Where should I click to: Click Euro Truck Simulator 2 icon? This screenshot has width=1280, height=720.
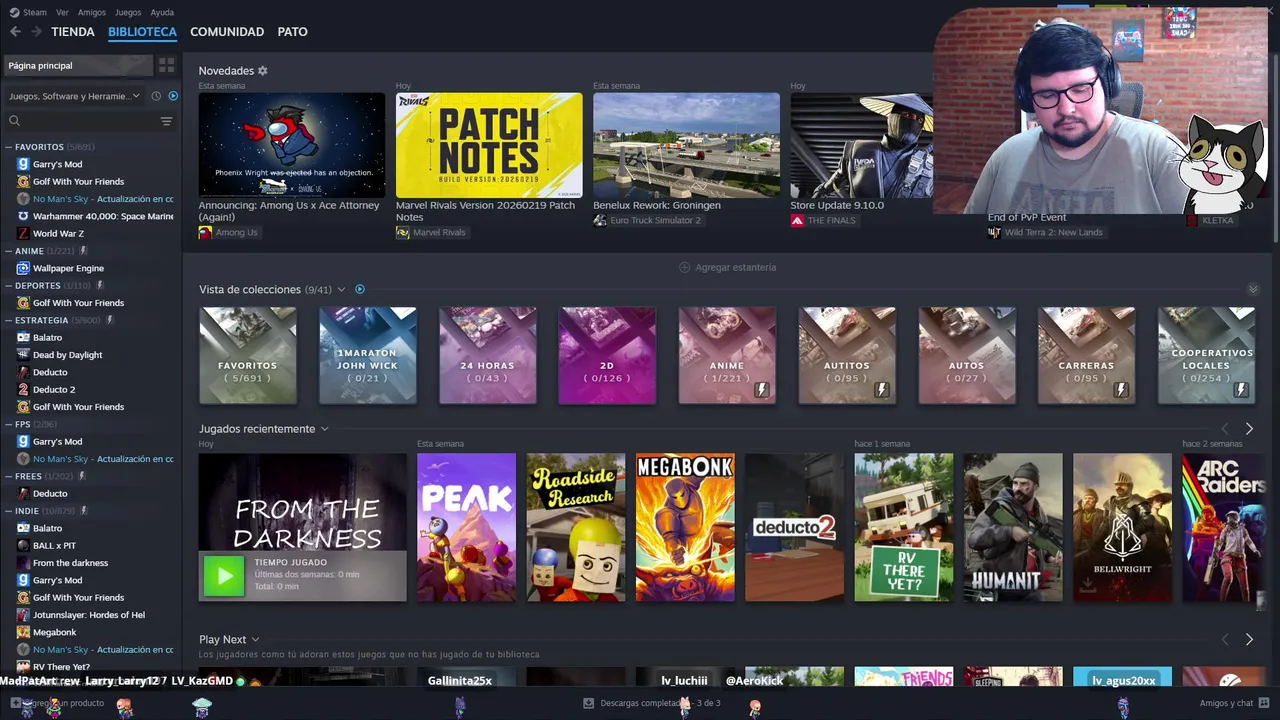[600, 220]
